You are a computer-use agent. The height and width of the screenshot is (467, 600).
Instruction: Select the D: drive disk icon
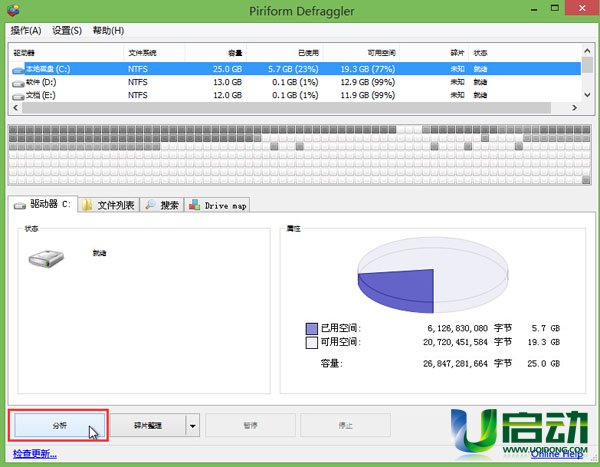point(18,83)
